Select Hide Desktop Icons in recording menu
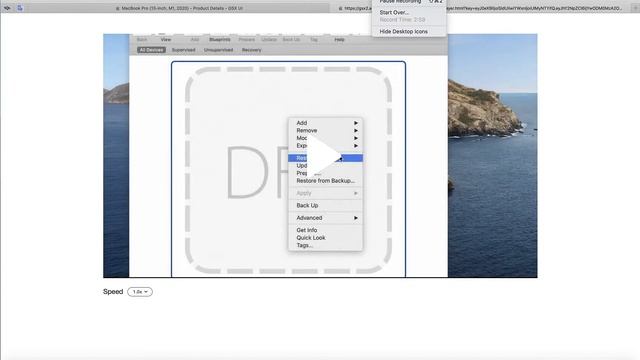The width and height of the screenshot is (640, 360). [404, 31]
